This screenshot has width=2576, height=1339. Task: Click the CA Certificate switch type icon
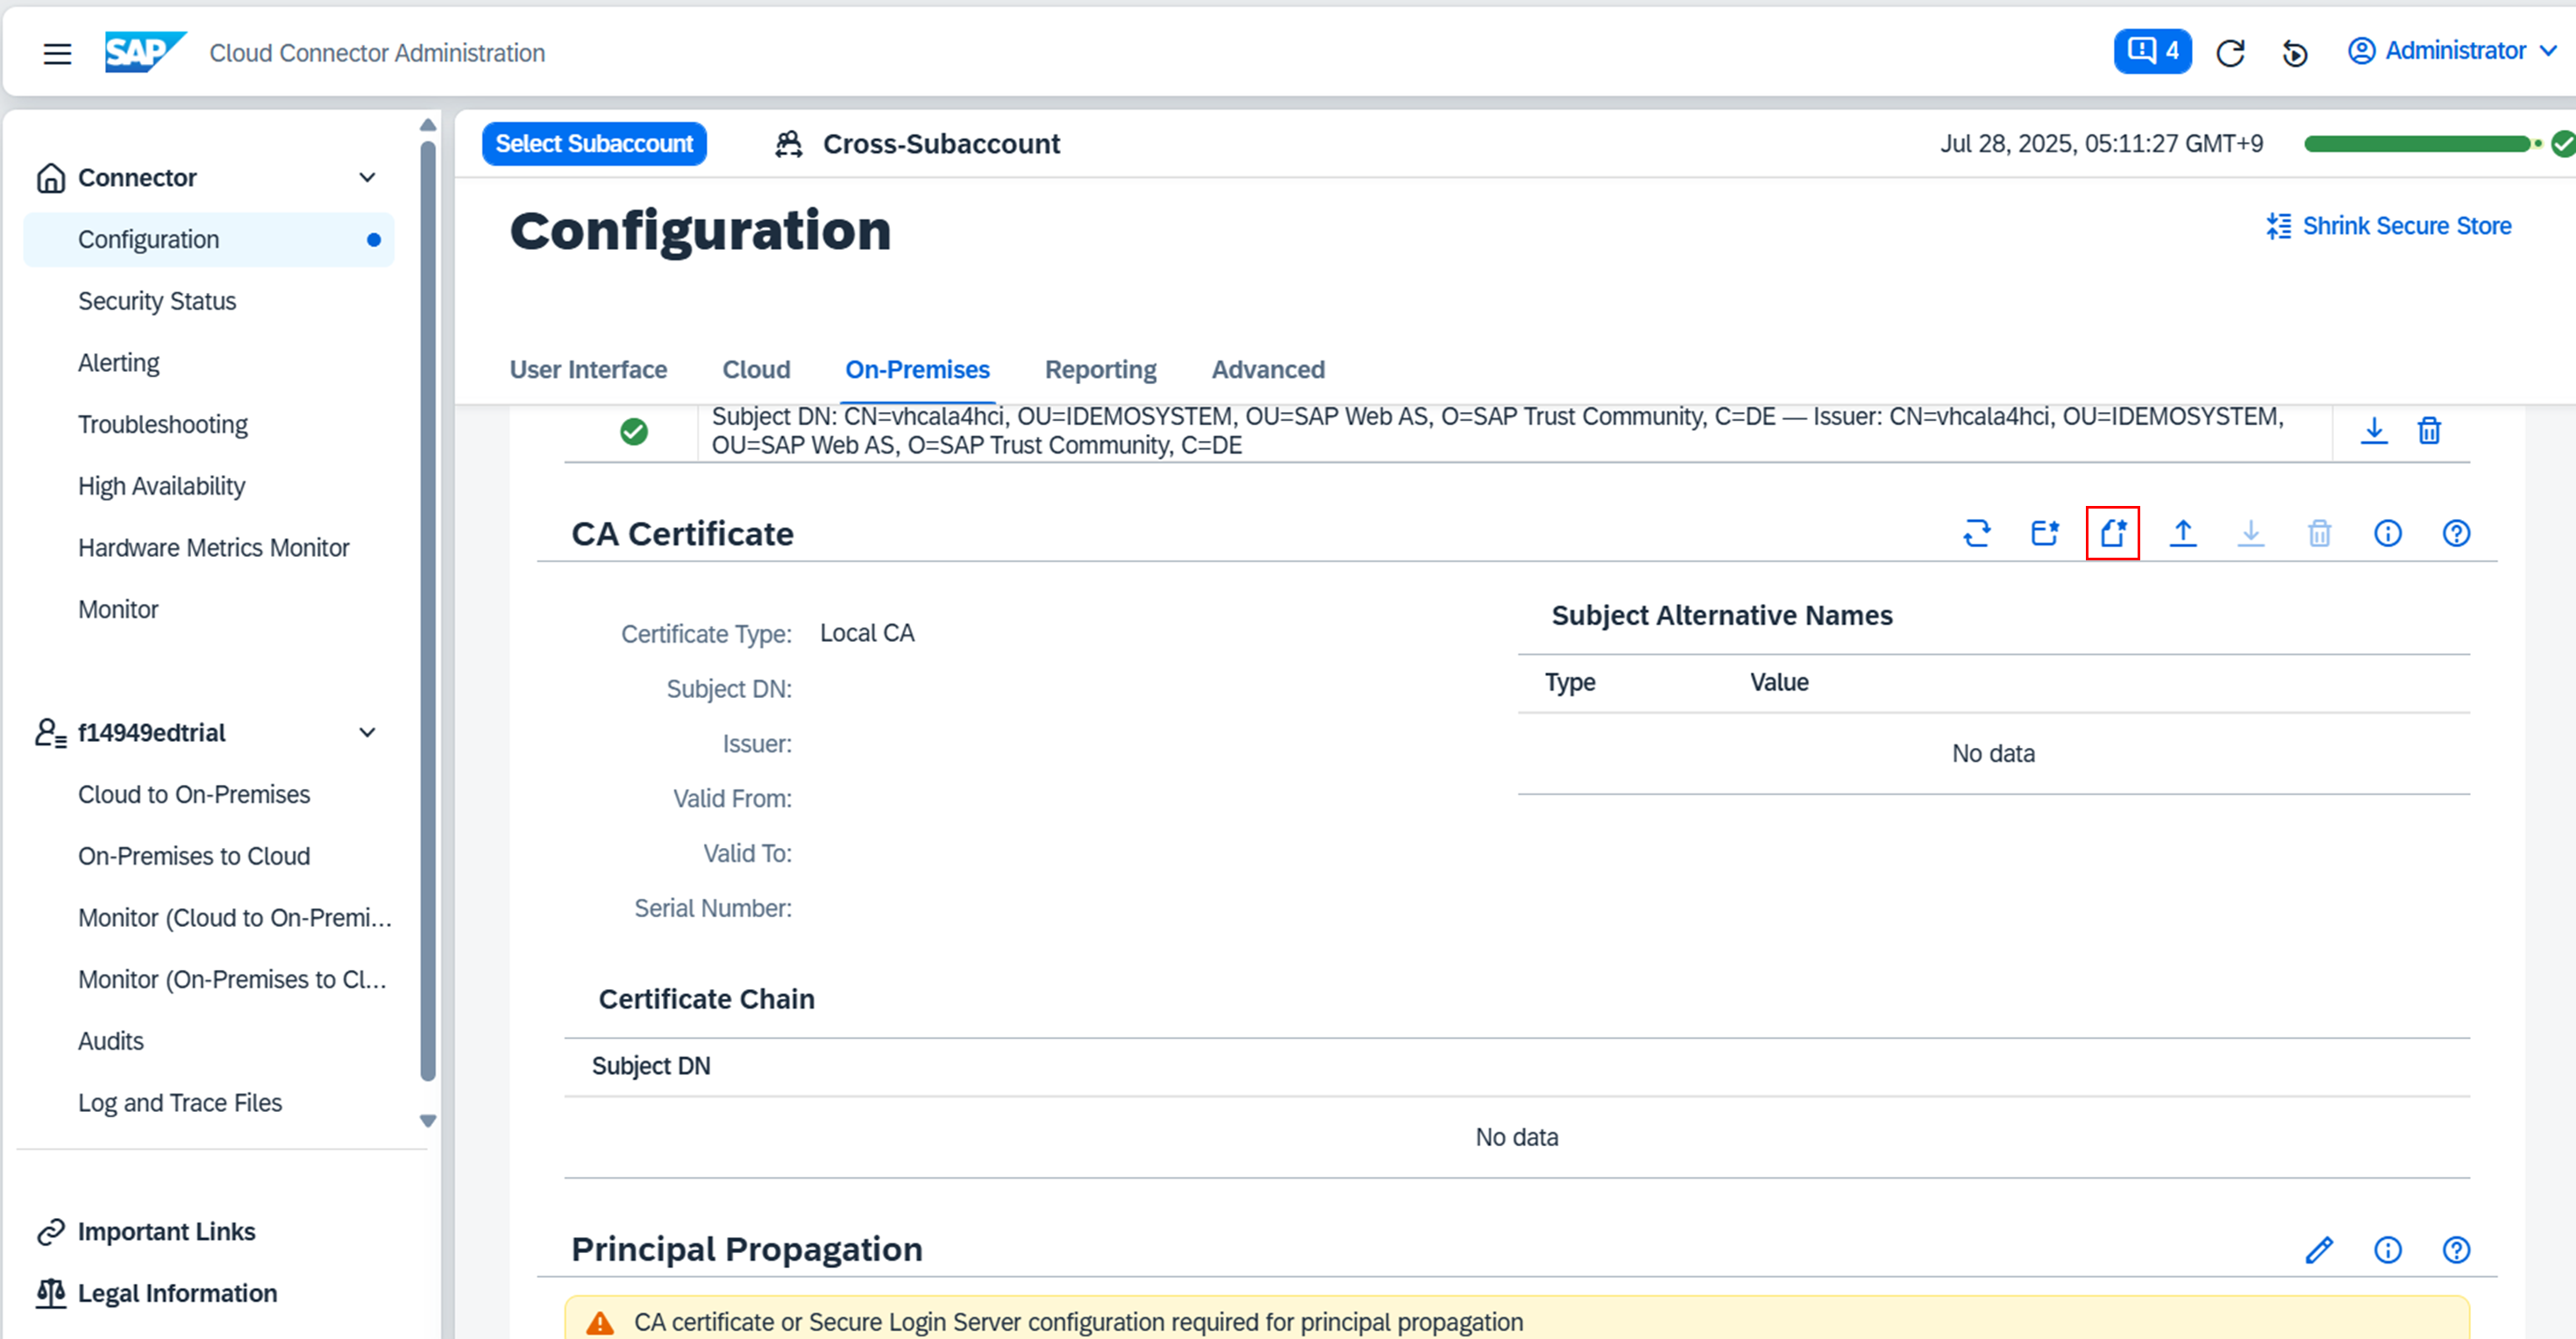(x=1976, y=533)
